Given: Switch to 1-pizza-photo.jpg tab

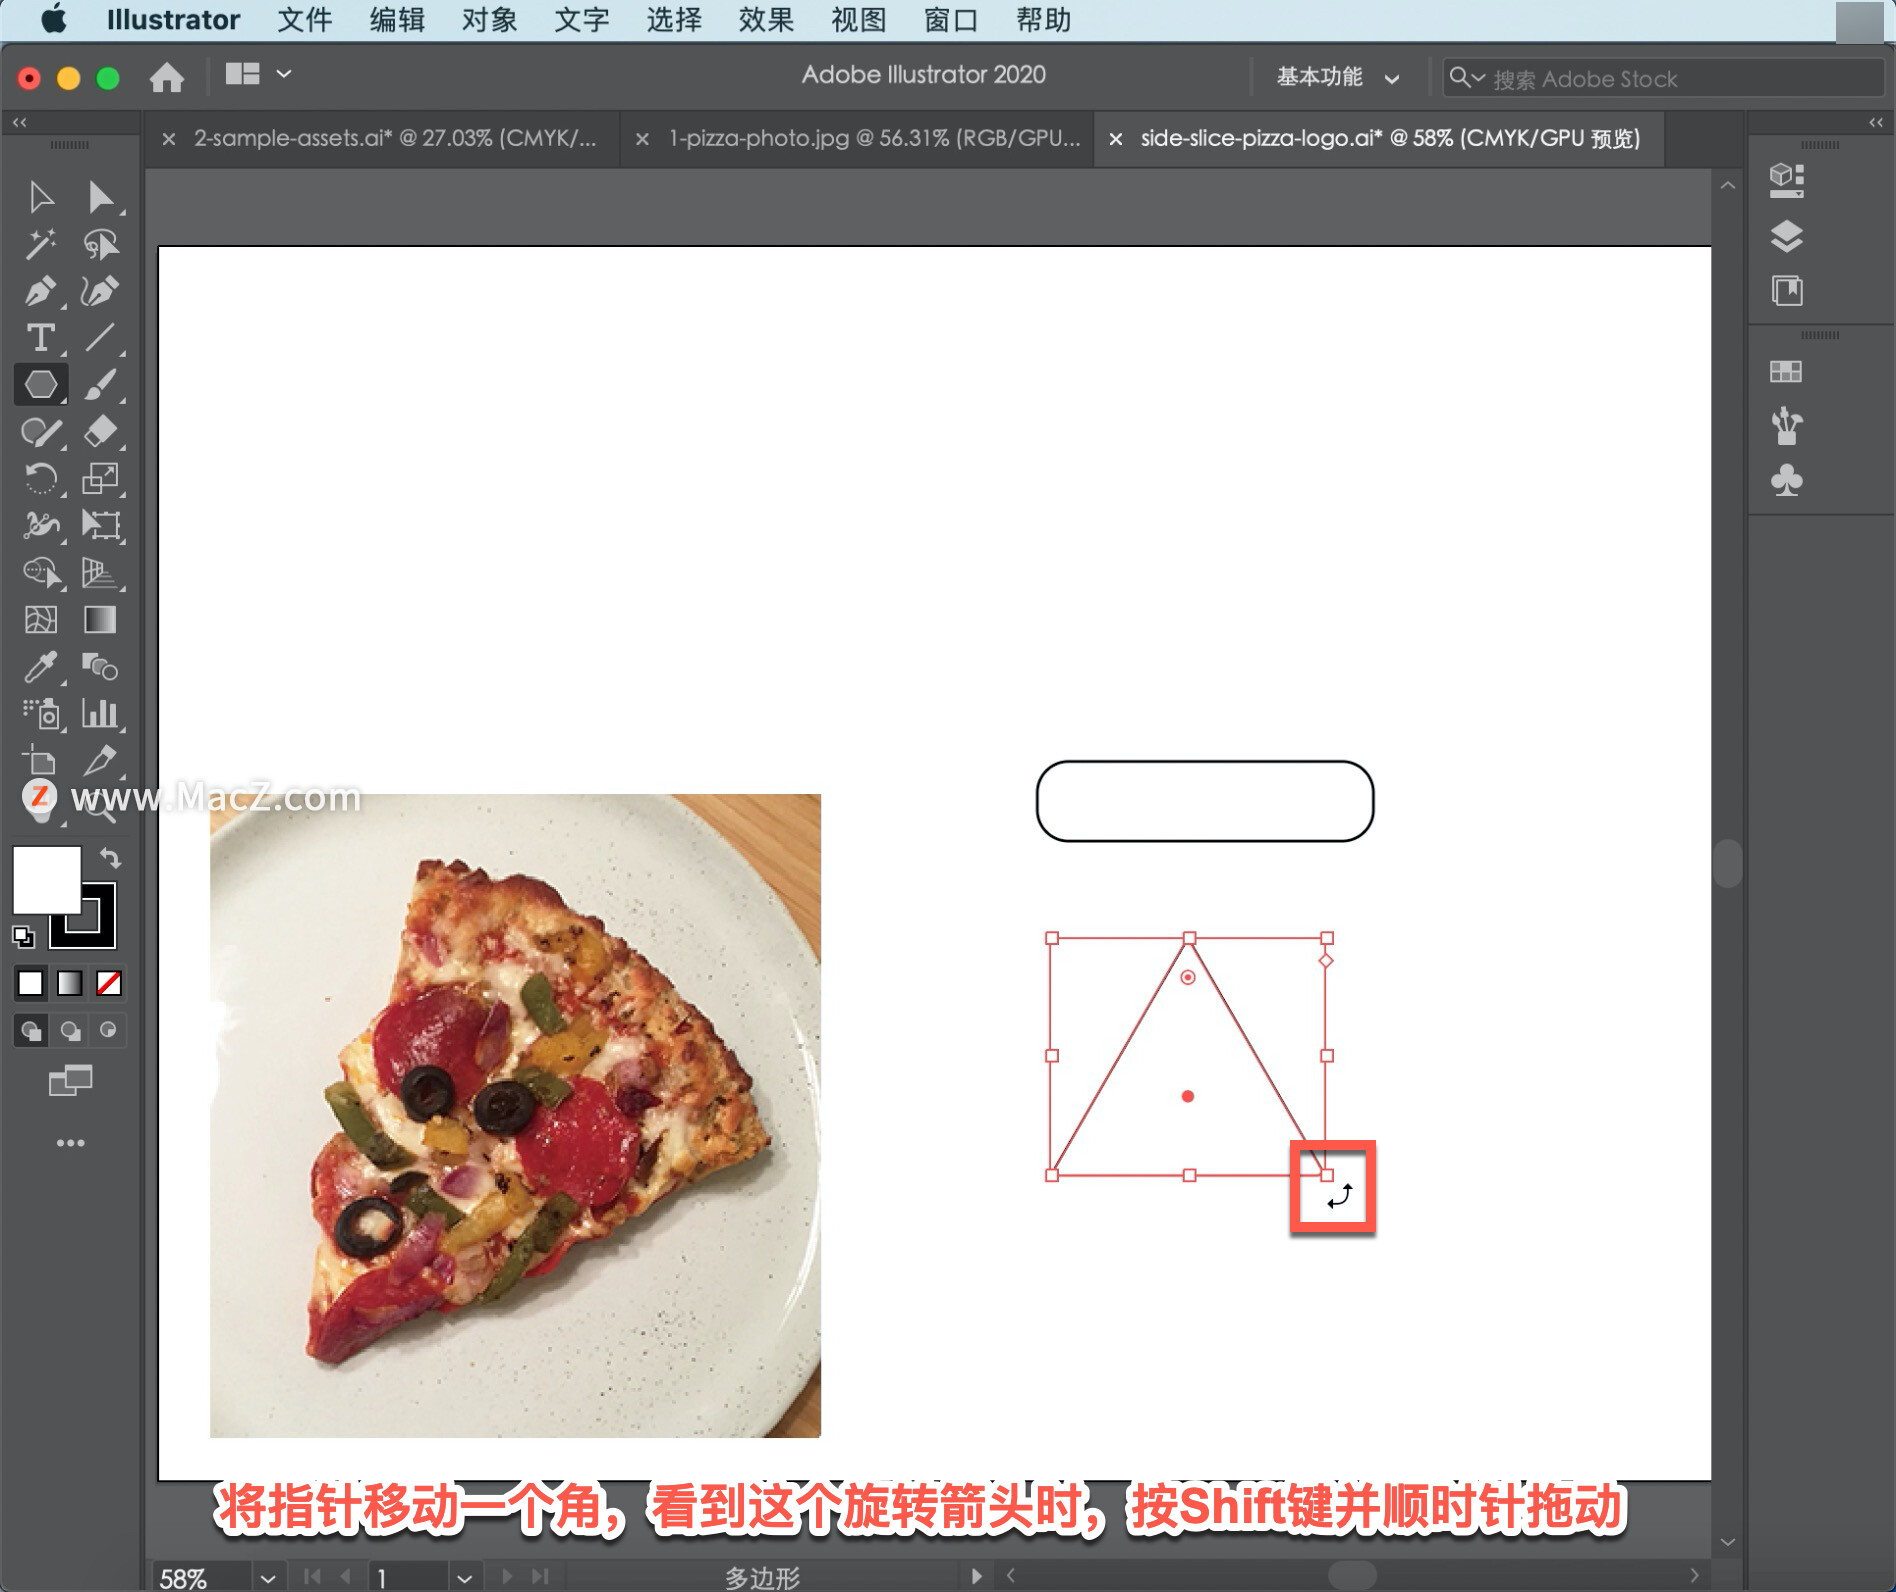Looking at the screenshot, I should (x=875, y=138).
